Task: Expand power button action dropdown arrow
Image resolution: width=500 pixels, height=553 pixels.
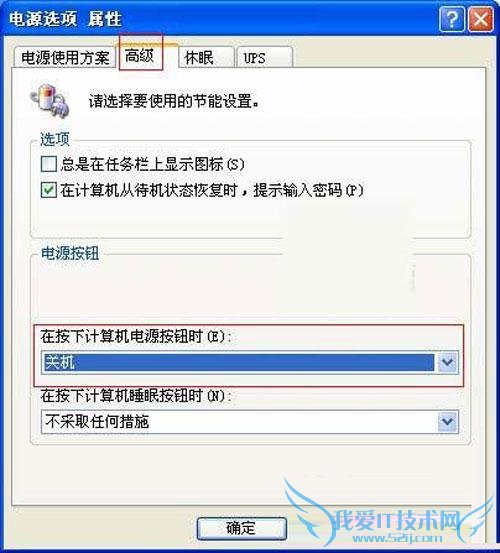Action: (x=447, y=362)
